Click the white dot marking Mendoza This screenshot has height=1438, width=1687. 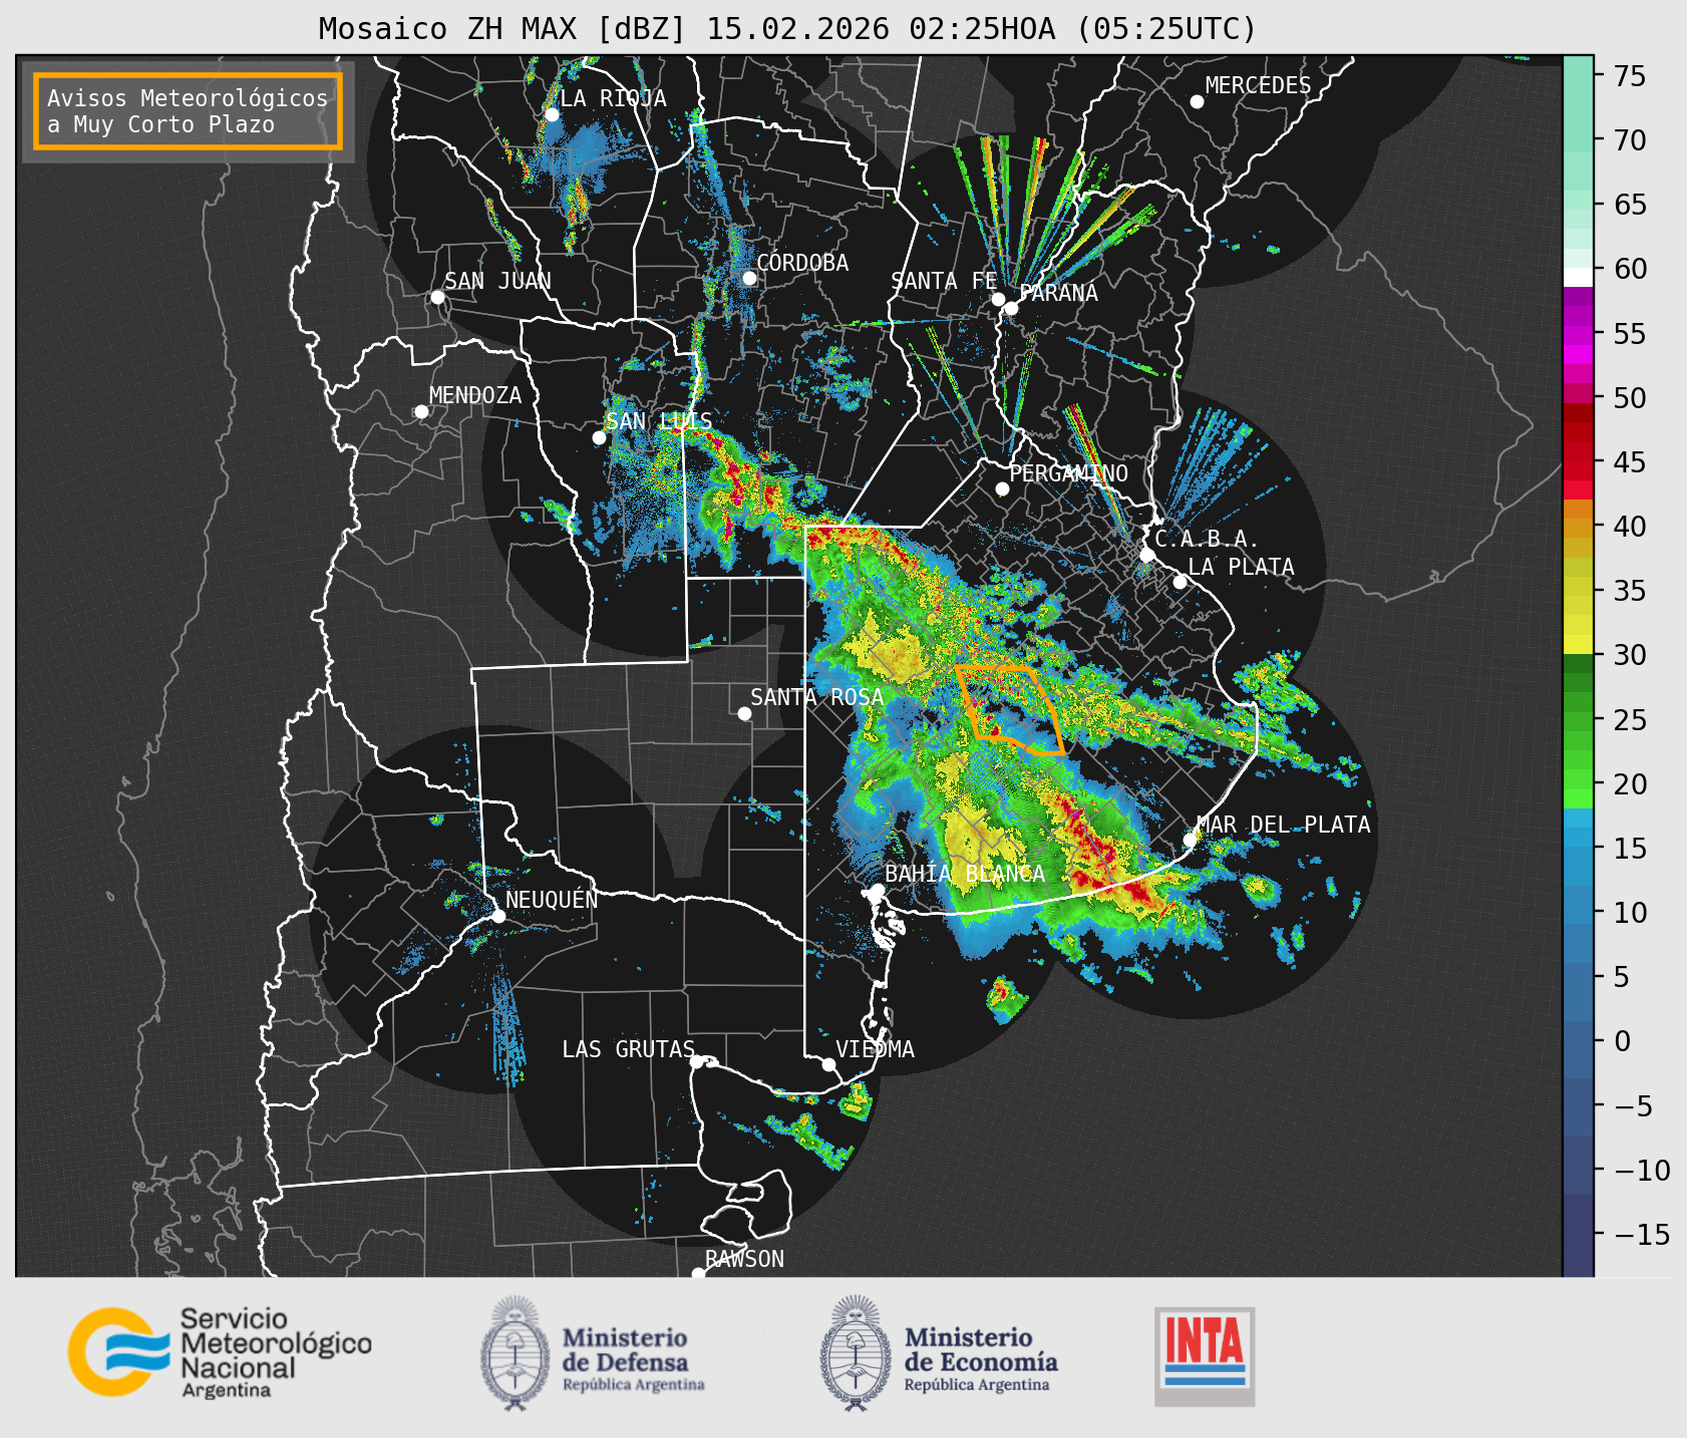click(x=421, y=411)
